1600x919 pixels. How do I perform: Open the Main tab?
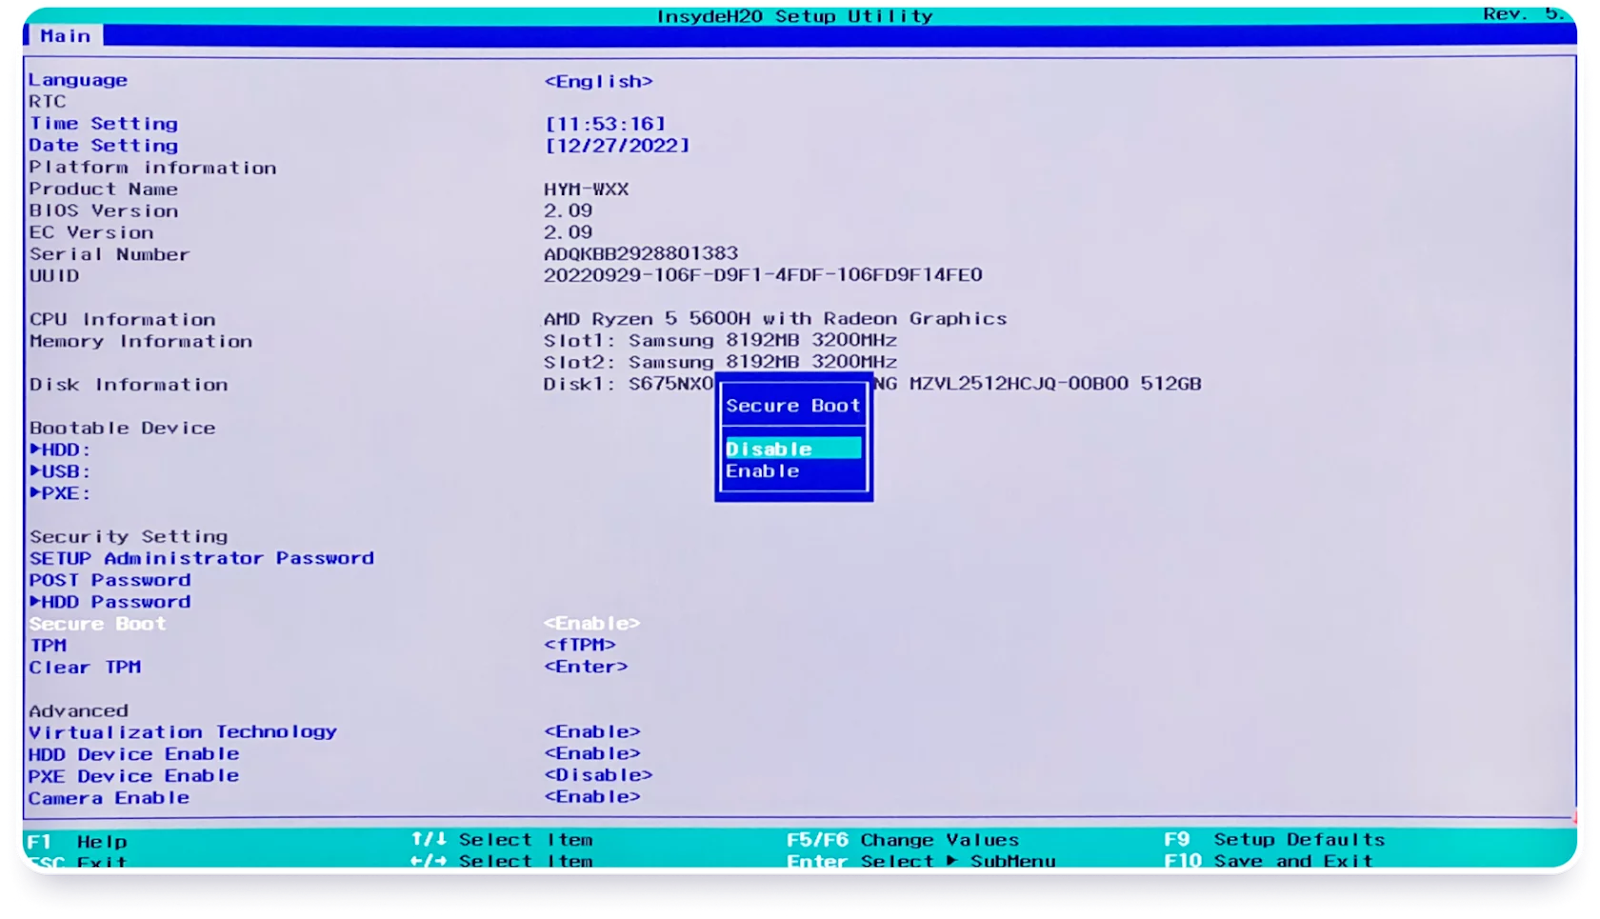[x=65, y=36]
